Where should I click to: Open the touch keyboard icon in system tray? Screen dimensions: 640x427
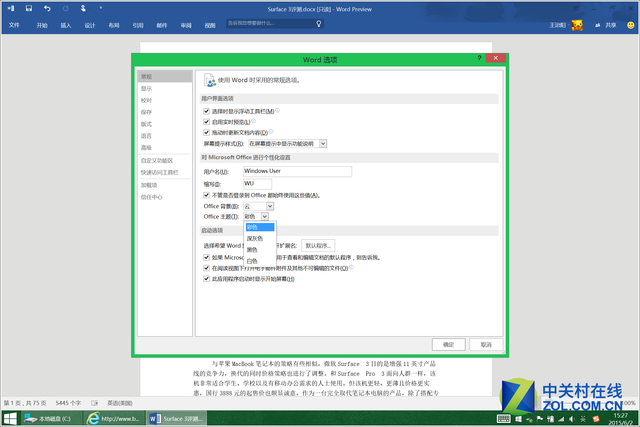[503, 419]
